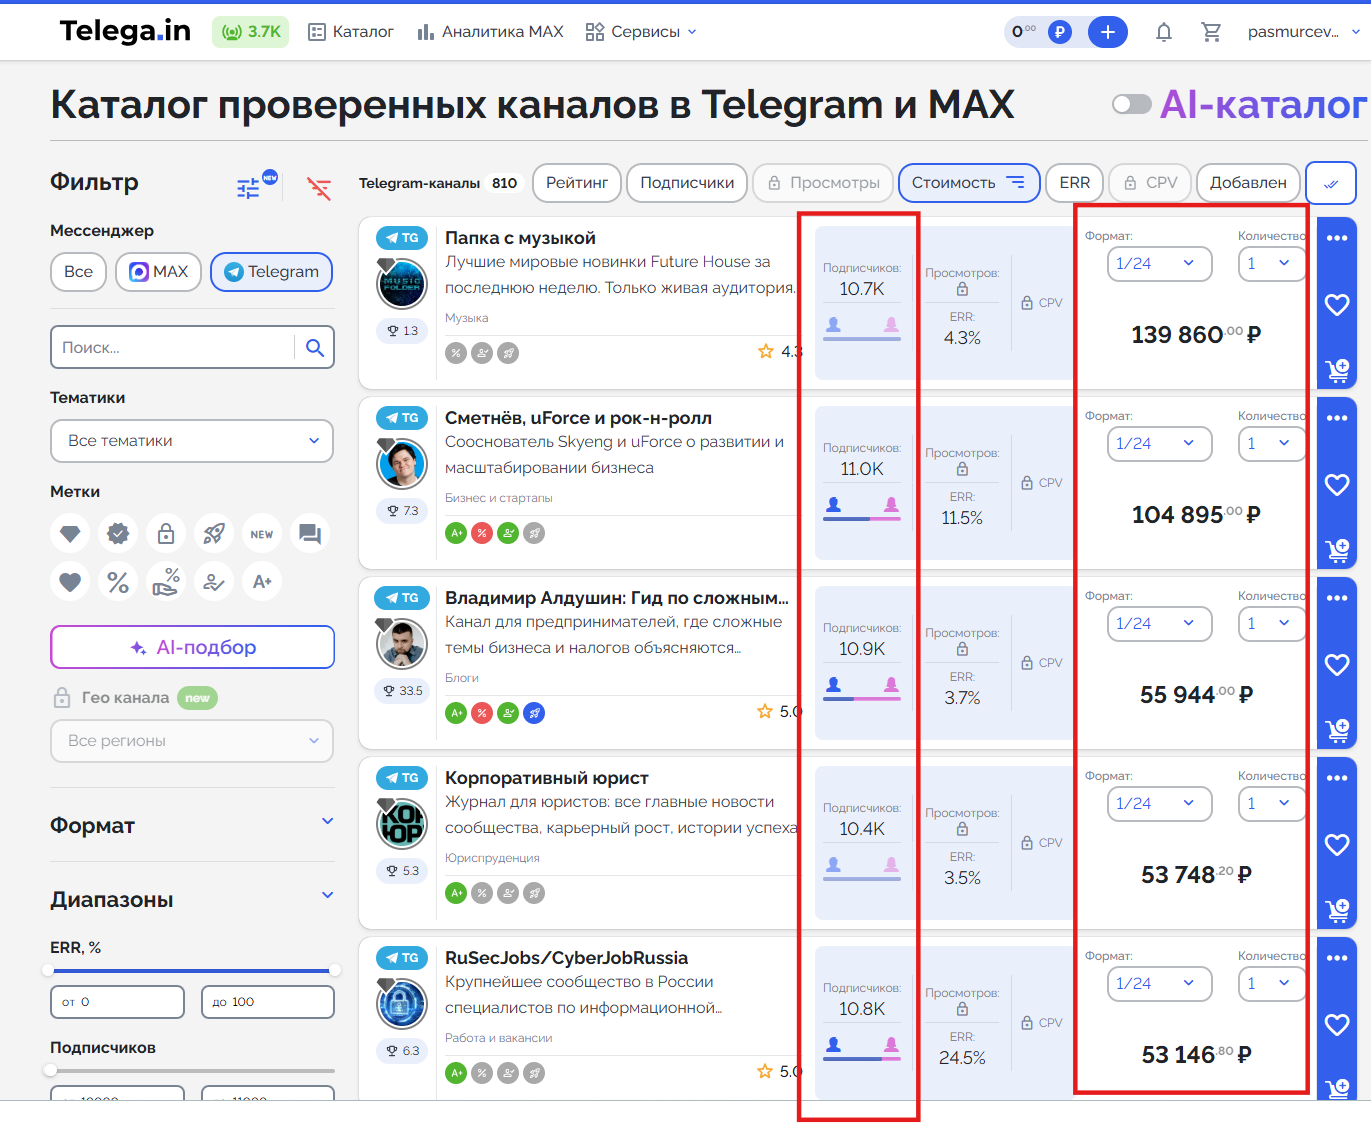
Task: Add Папка с музыкой to favorites
Action: [x=1337, y=305]
